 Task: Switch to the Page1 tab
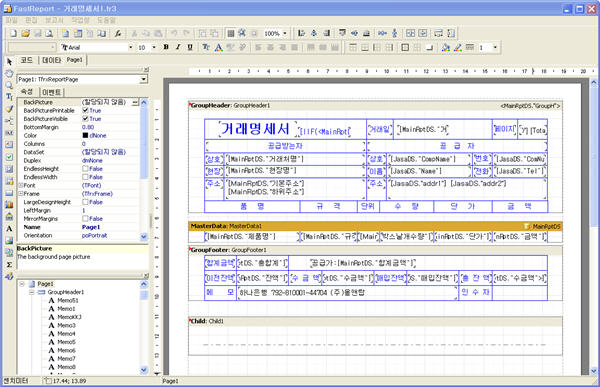pos(75,60)
